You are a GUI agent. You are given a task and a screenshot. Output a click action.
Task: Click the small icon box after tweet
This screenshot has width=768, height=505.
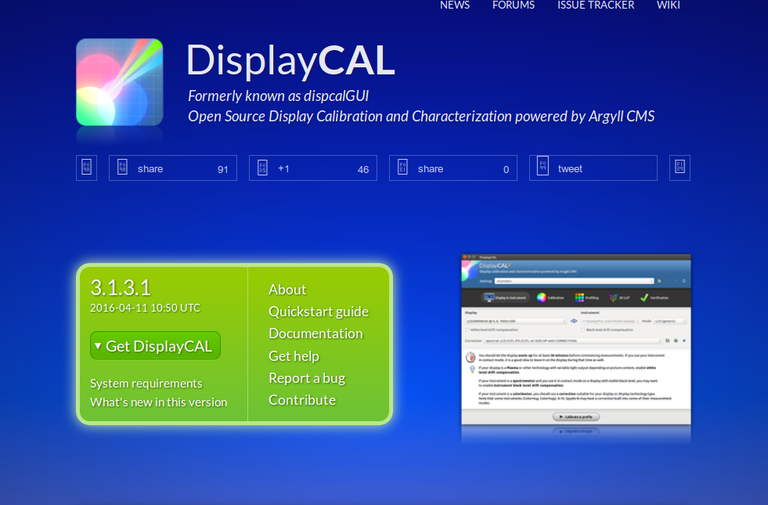[680, 168]
